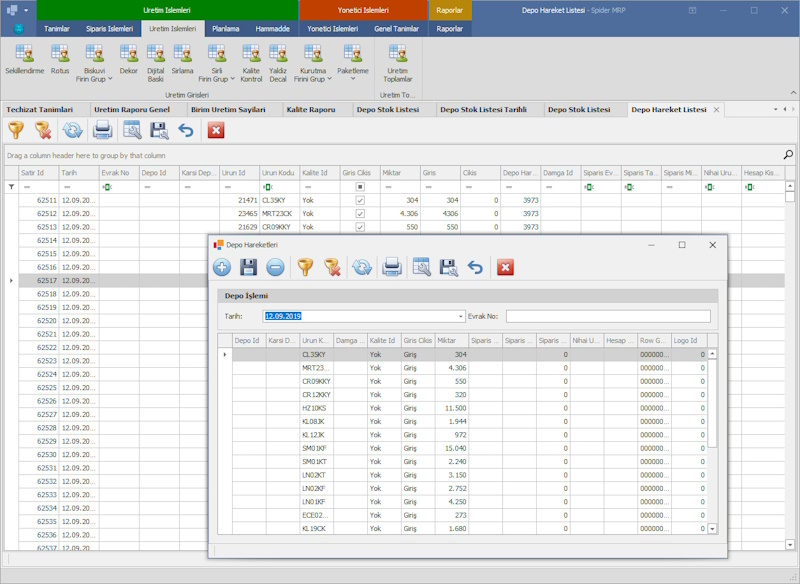Screen dimensions: 800x584
Task: Toggle the Giris Cikis filter row checkbox
Action: [360, 187]
